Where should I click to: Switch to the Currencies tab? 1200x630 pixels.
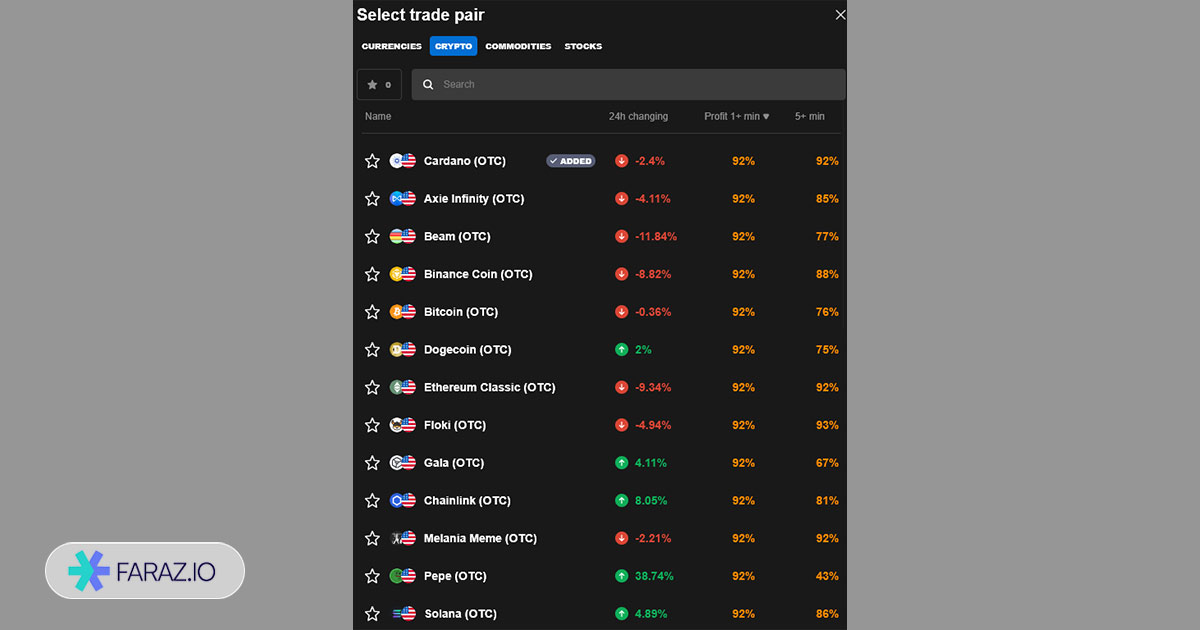click(x=391, y=46)
